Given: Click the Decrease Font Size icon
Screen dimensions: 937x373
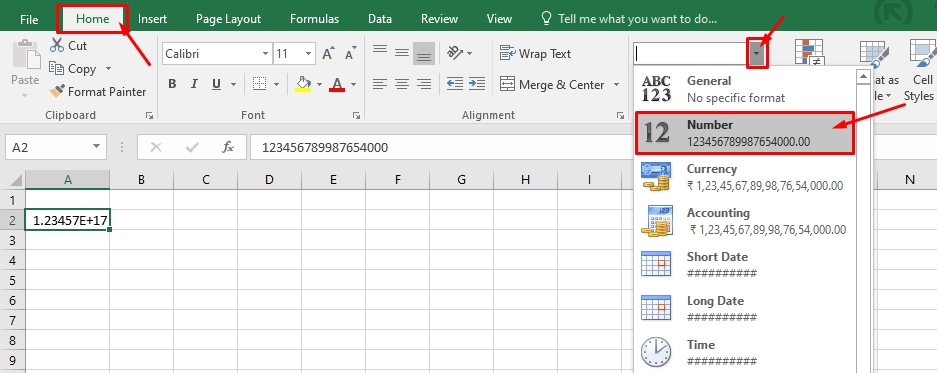Looking at the screenshot, I should pyautogui.click(x=350, y=53).
